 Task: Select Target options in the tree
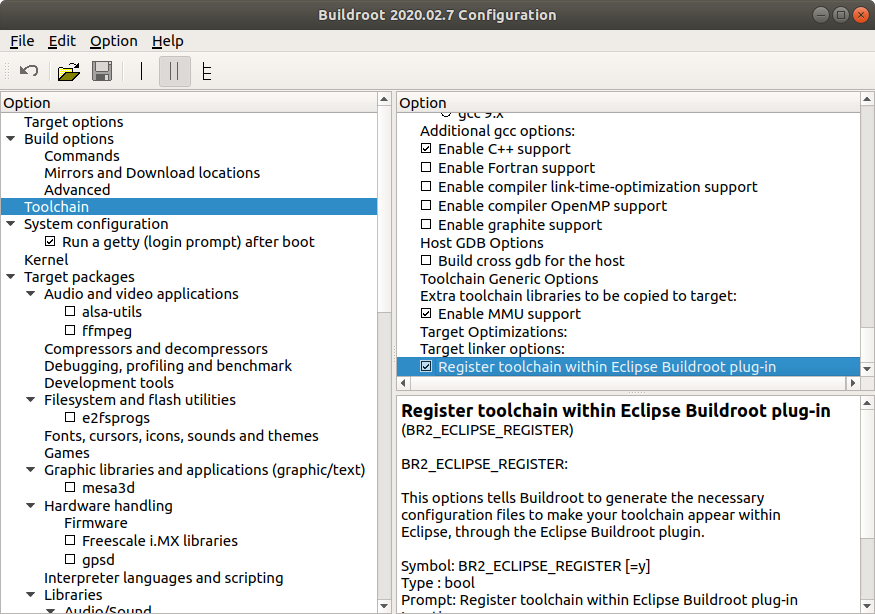tap(74, 122)
